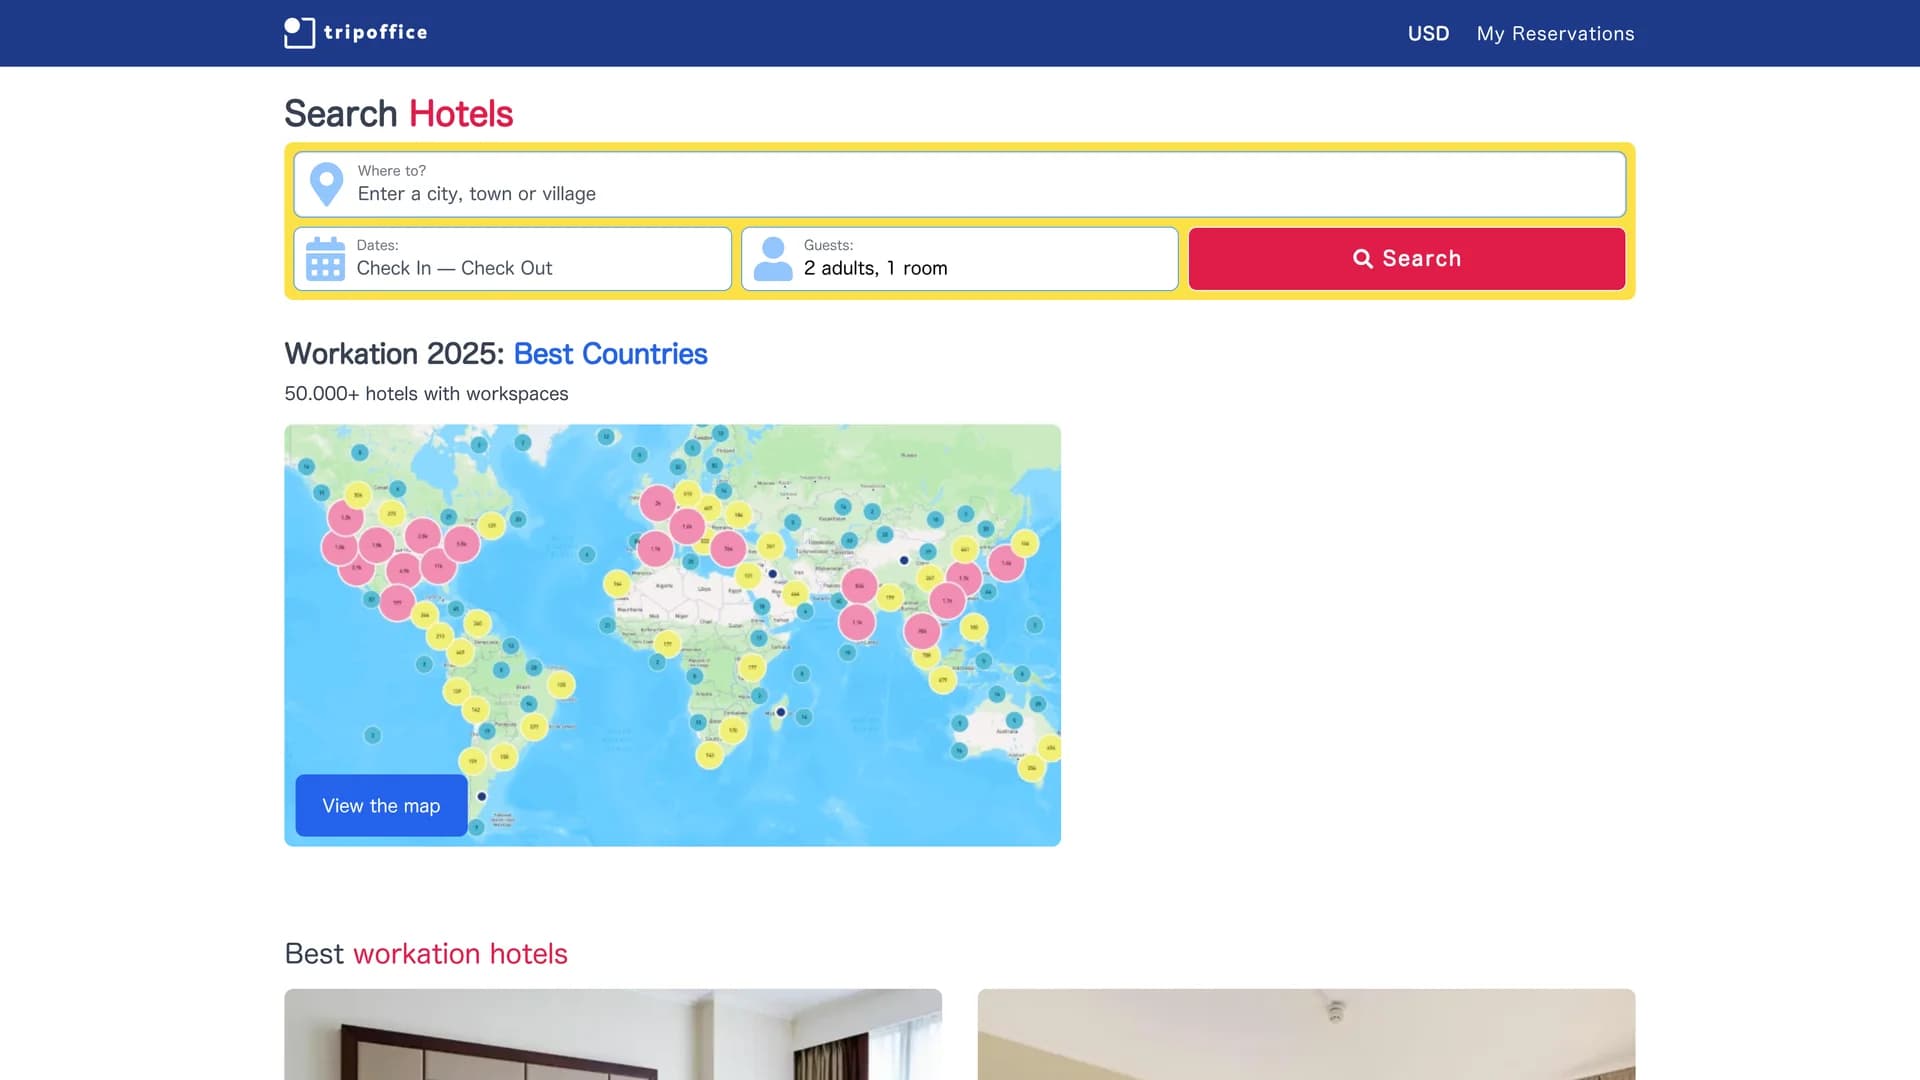This screenshot has width=1920, height=1080.
Task: Click the magnifier icon in Search button
Action: click(x=1362, y=259)
